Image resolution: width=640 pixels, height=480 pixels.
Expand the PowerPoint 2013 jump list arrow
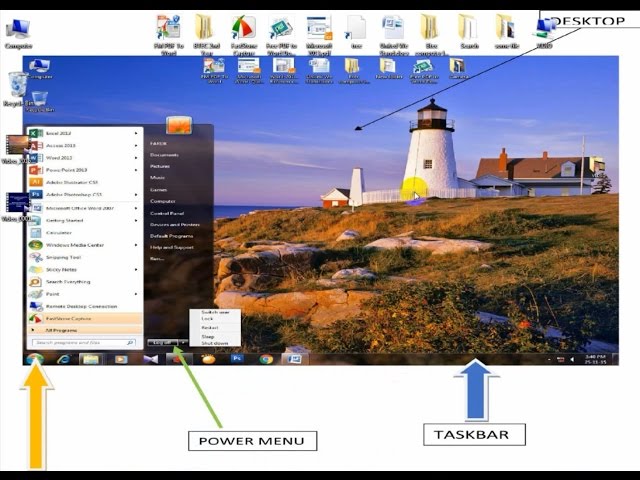click(x=136, y=170)
